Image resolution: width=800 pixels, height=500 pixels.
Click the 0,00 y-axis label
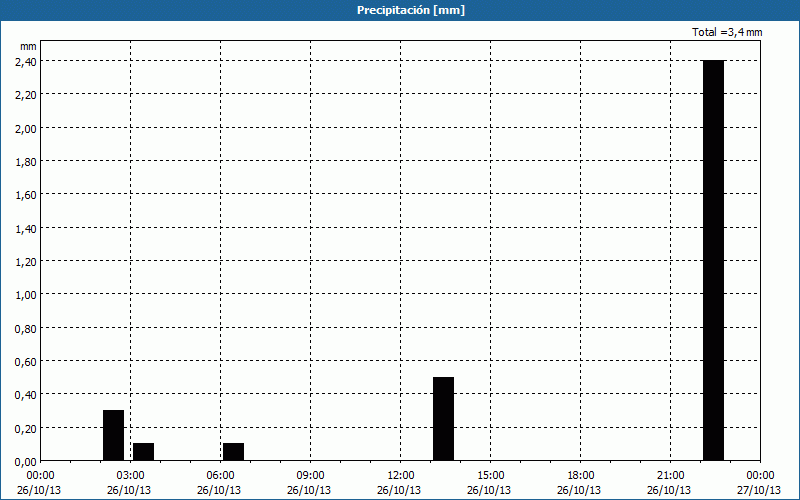[26, 461]
